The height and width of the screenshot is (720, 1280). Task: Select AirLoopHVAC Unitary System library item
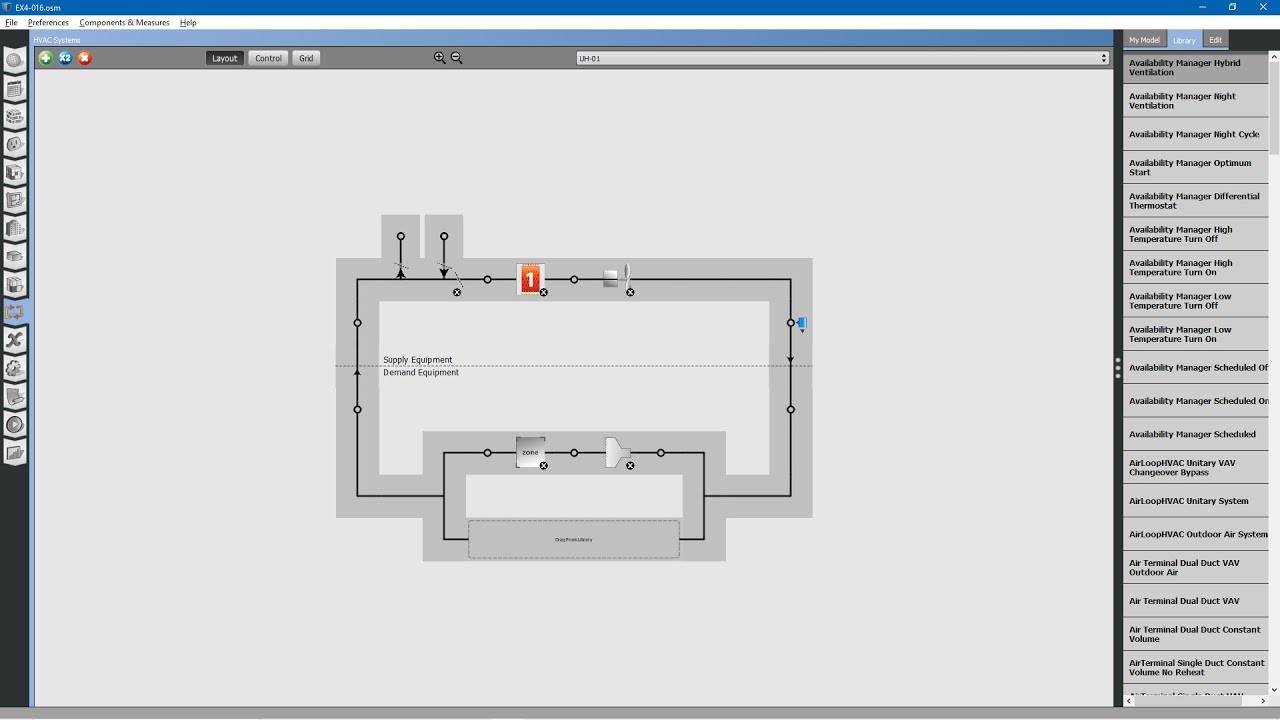[1196, 501]
